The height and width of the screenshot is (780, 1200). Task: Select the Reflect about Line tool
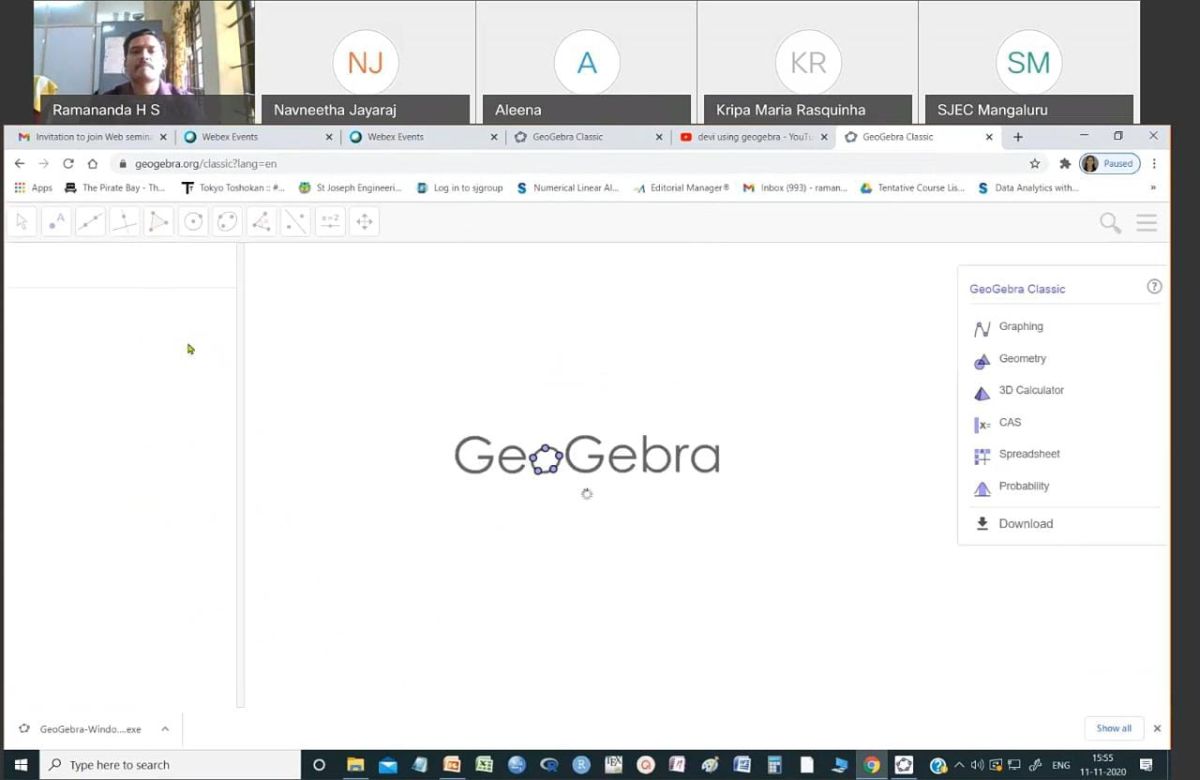point(295,222)
